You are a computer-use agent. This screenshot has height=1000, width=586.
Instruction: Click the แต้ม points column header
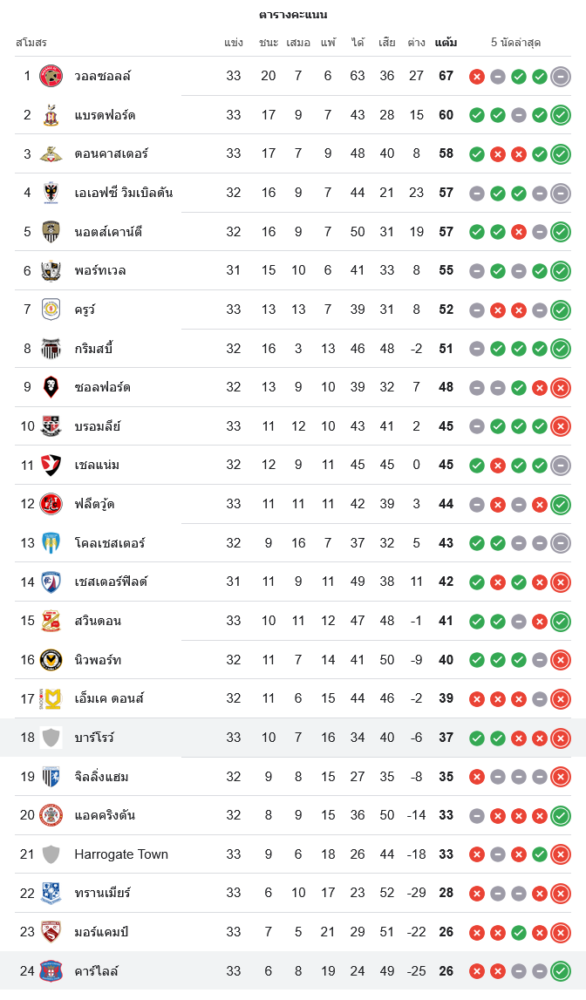[x=446, y=43]
